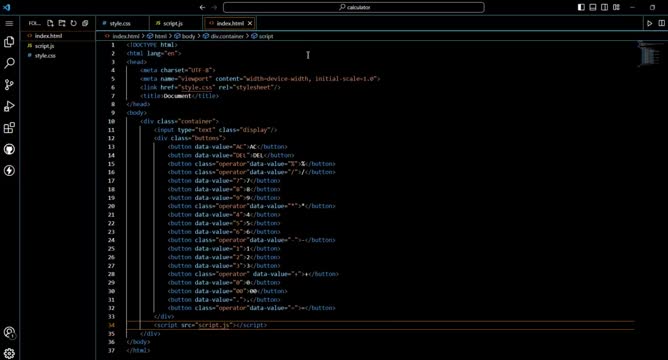Refresh the explorer file list
The image size is (668, 360).
[x=73, y=23]
